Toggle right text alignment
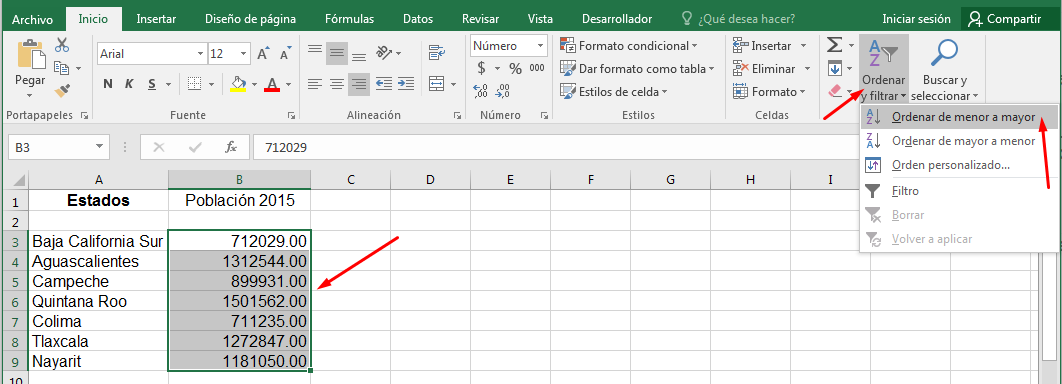Viewport: 1062px width, 384px height. (359, 84)
